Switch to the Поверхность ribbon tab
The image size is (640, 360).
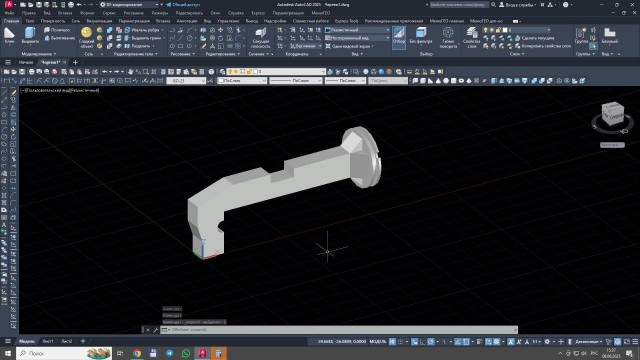tap(53, 21)
